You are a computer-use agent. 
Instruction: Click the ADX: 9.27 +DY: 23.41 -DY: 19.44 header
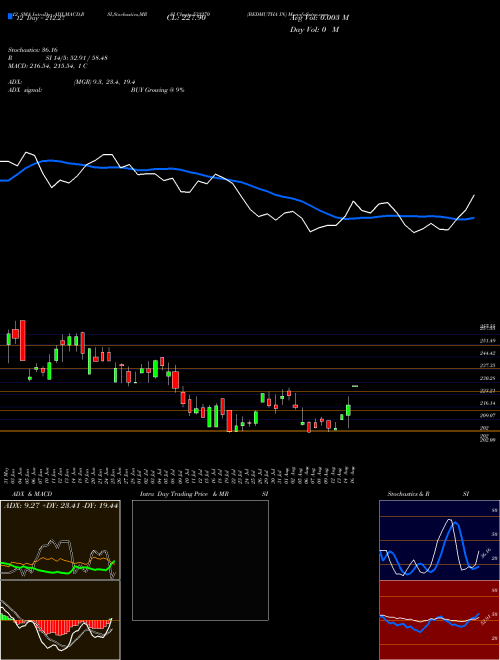61,505
